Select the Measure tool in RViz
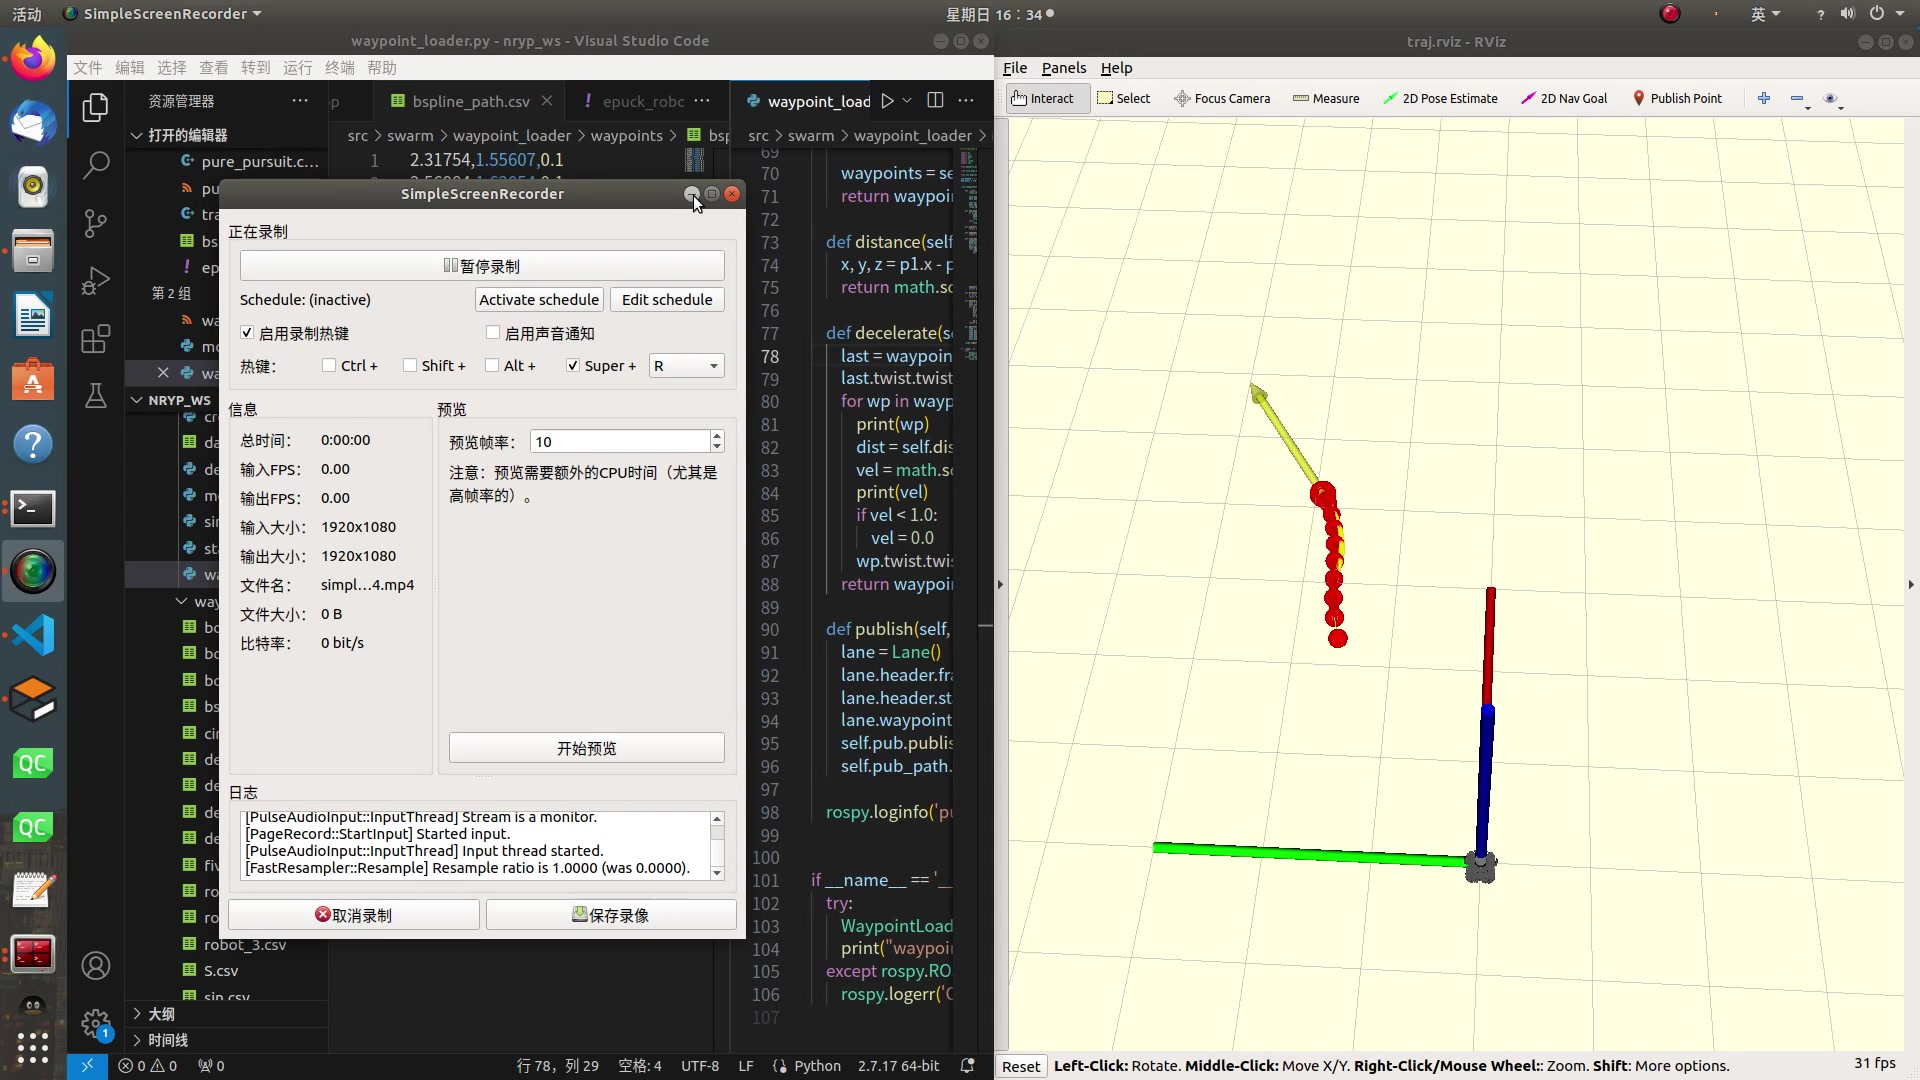1920x1080 pixels. (1325, 98)
